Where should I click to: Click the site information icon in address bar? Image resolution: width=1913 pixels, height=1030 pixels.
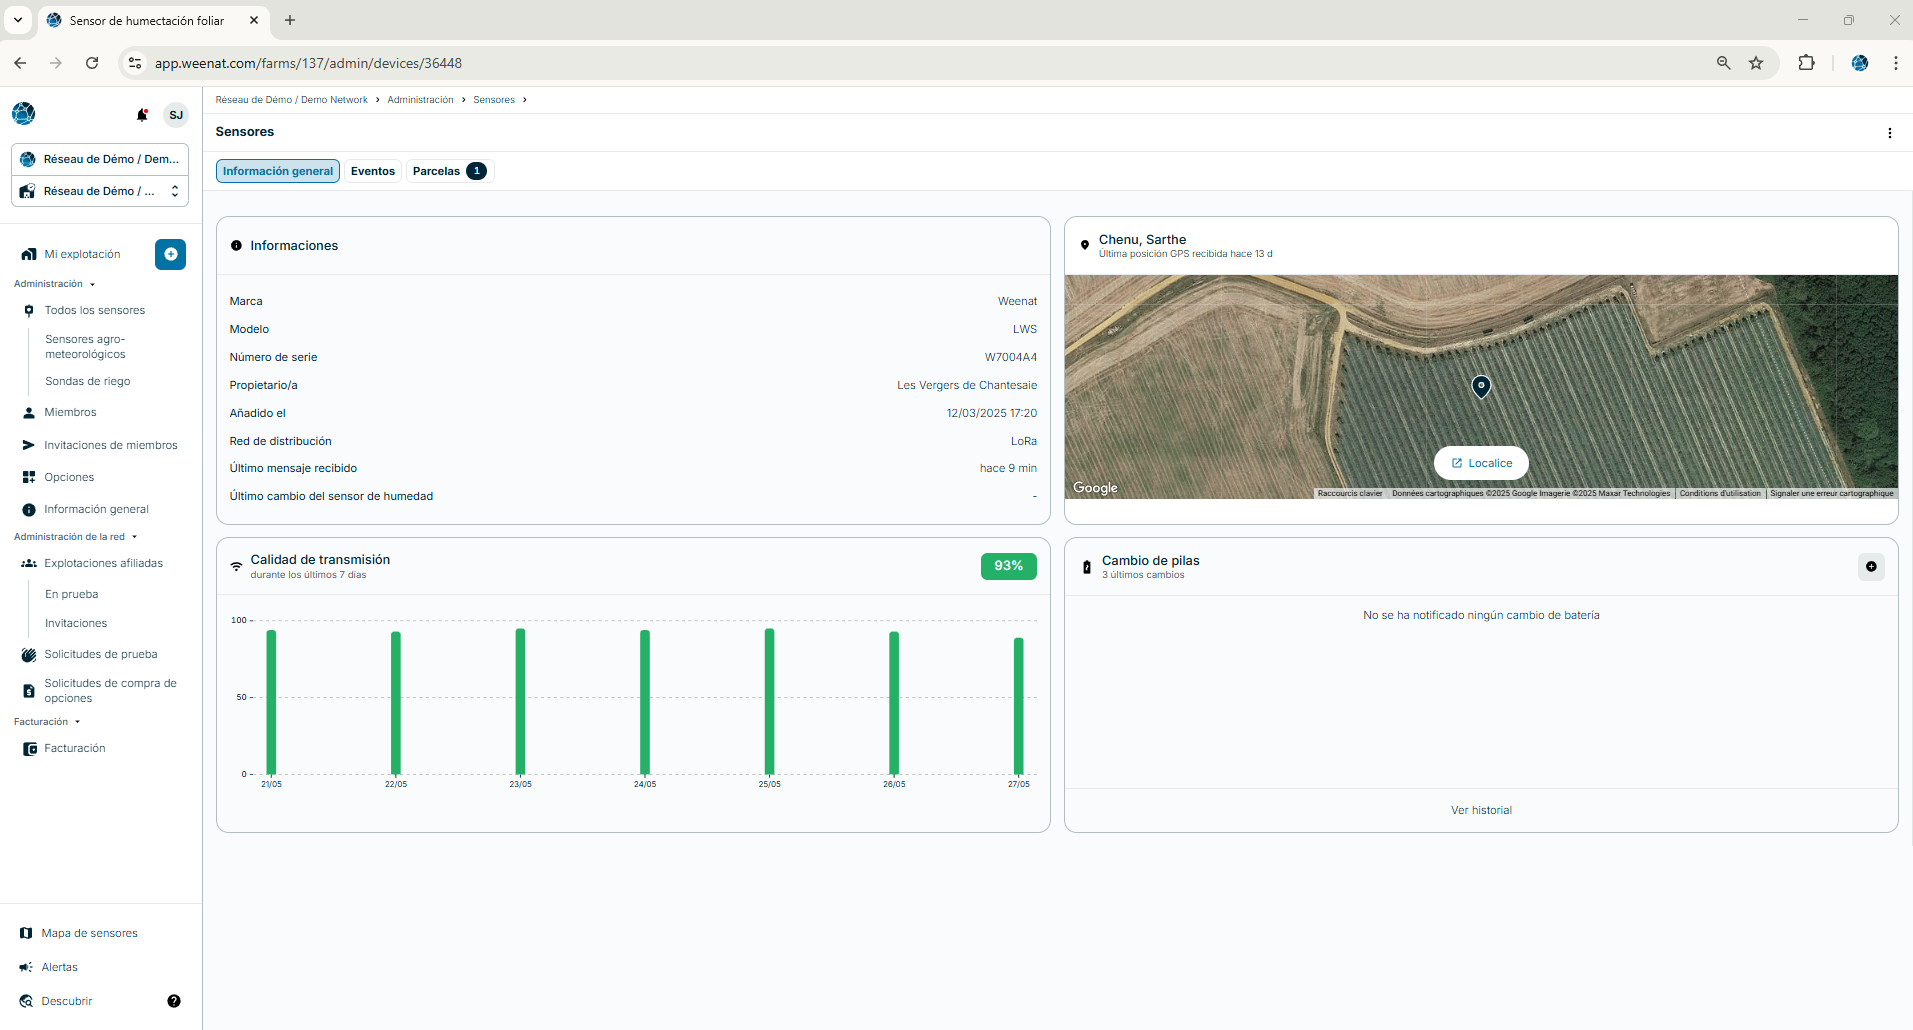[x=134, y=63]
